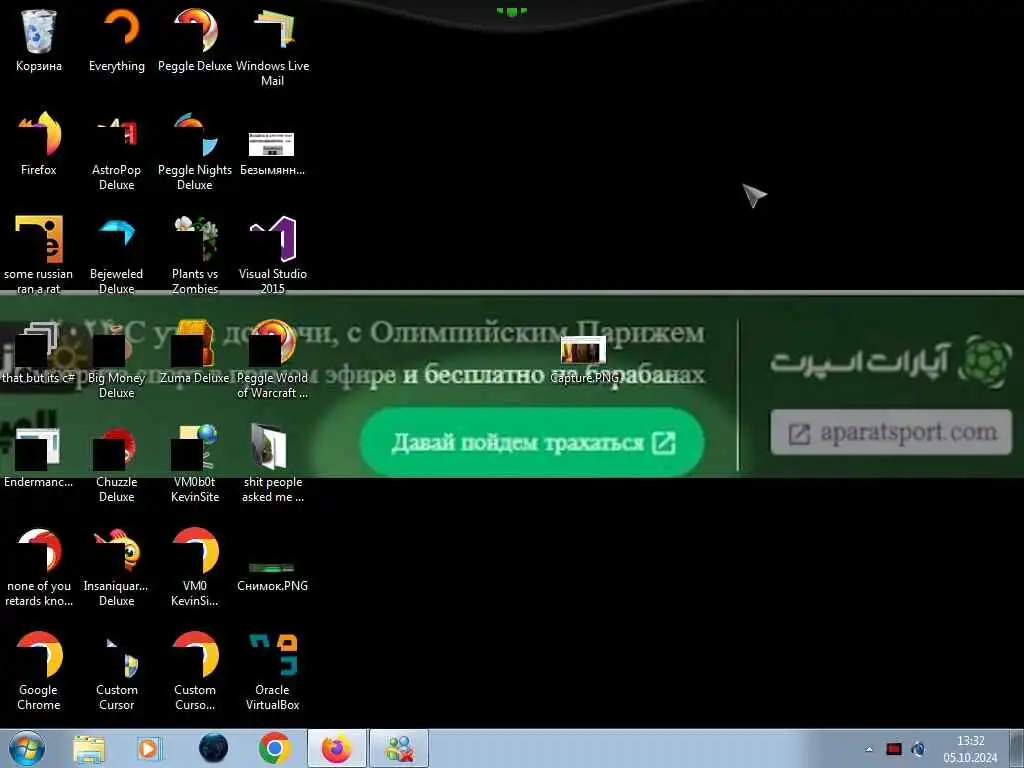Switch to Firefox window in taskbar
This screenshot has height=768, width=1024.
tap(337, 748)
